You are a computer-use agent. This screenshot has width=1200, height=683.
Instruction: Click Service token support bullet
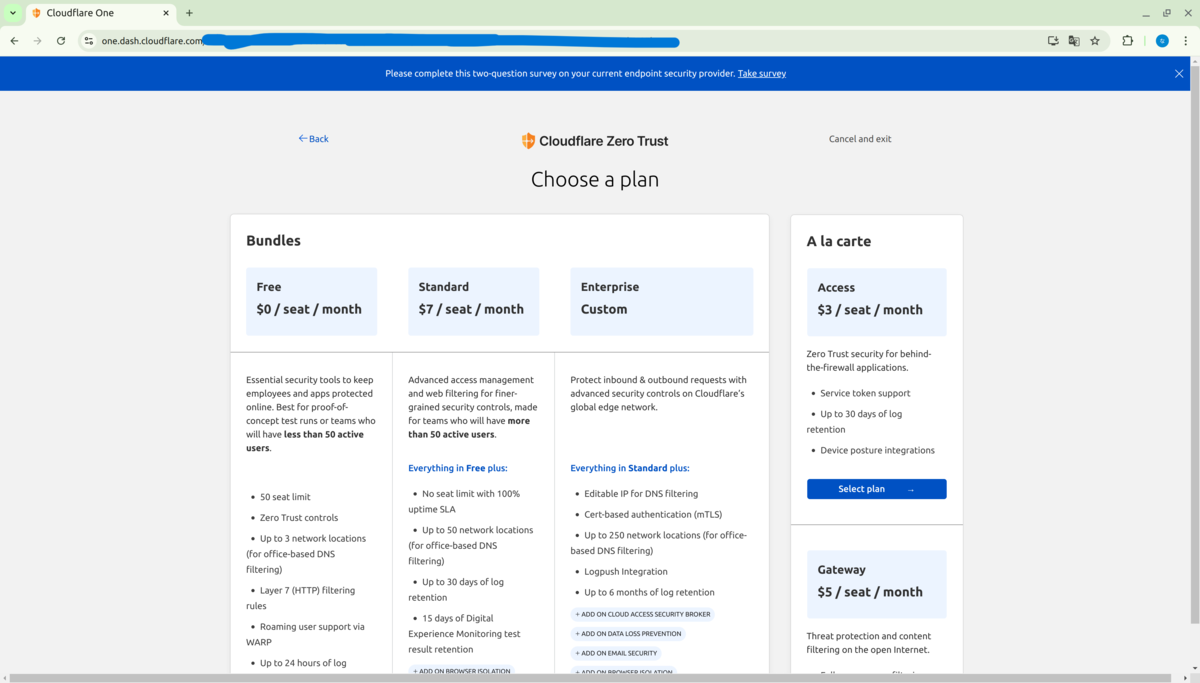click(x=865, y=394)
